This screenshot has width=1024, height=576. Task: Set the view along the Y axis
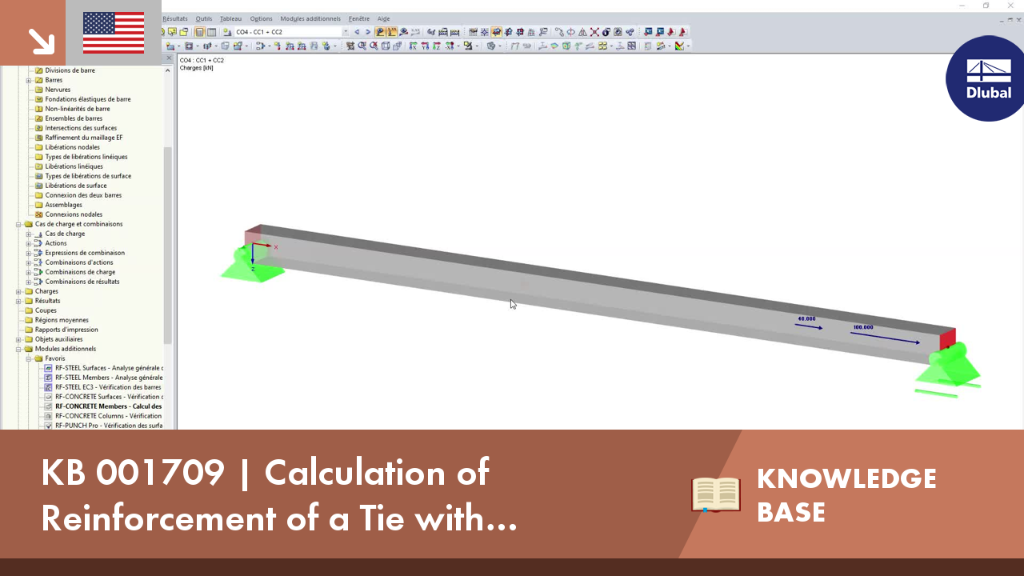click(425, 46)
